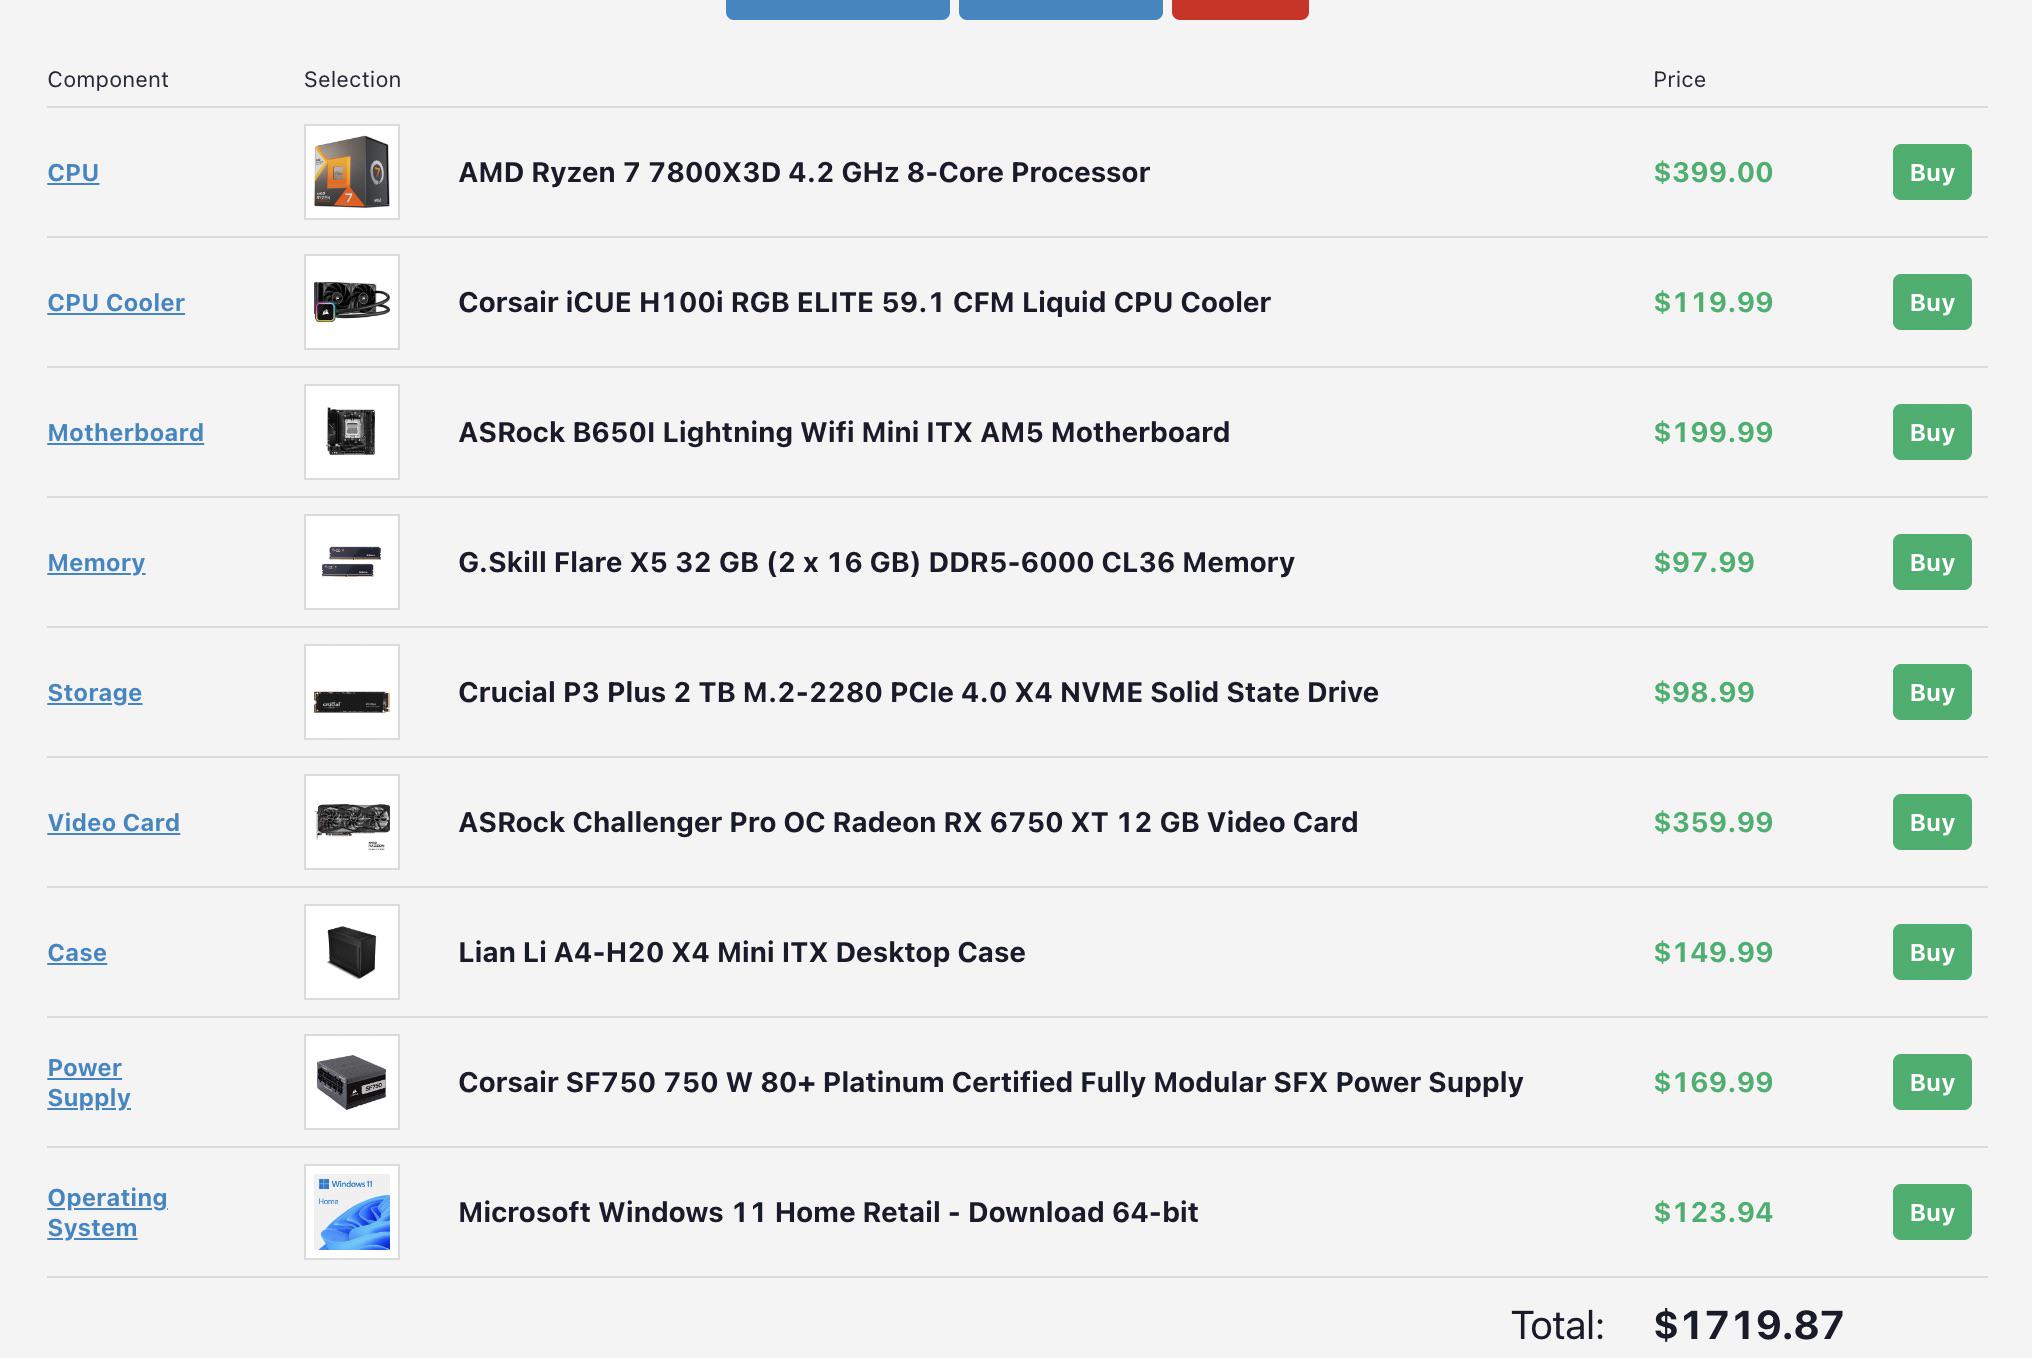The image size is (2032, 1358).
Task: Select the Crucial P3 Plus 2 TB name
Action: point(918,692)
